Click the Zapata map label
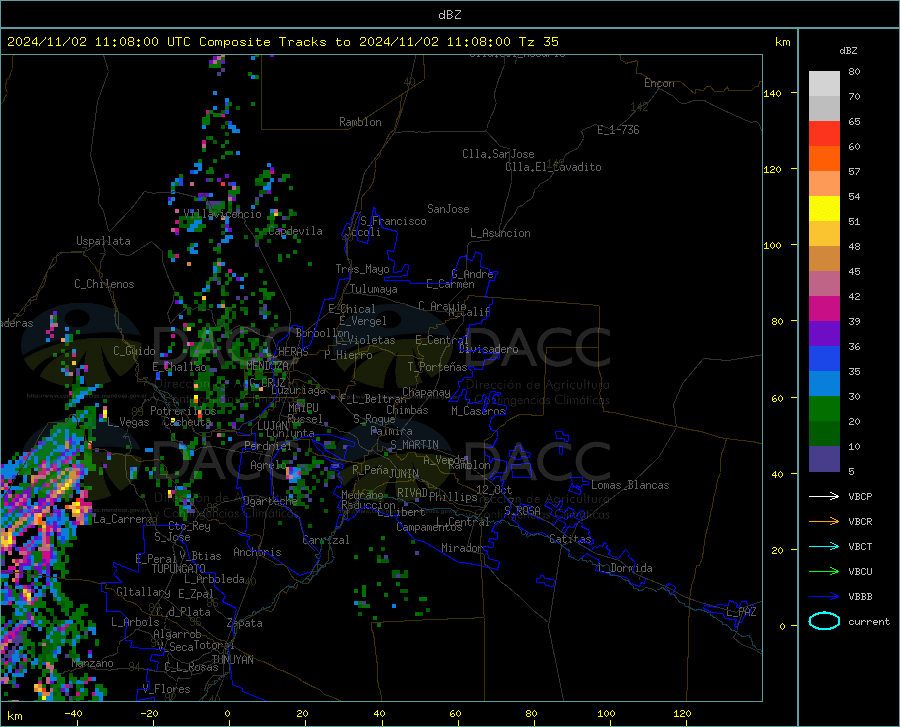Image resolution: width=900 pixels, height=727 pixels. click(245, 623)
